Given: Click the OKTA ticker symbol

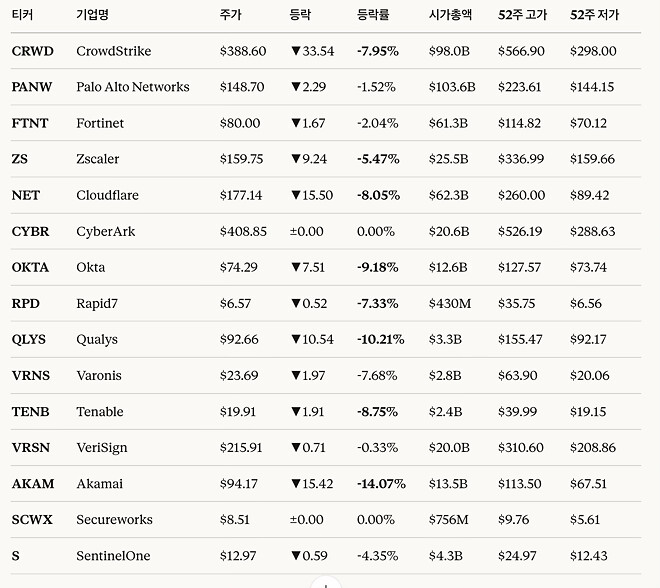Looking at the screenshot, I should point(30,267).
